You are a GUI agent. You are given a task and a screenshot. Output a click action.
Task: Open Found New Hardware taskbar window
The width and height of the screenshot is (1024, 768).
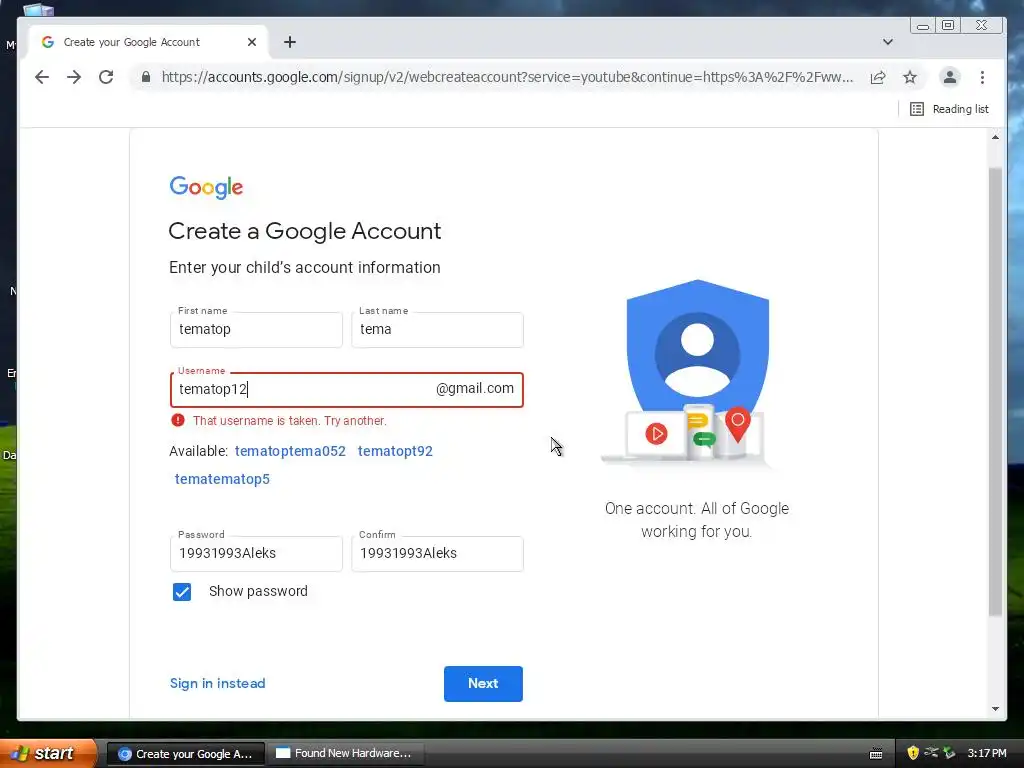(345, 754)
